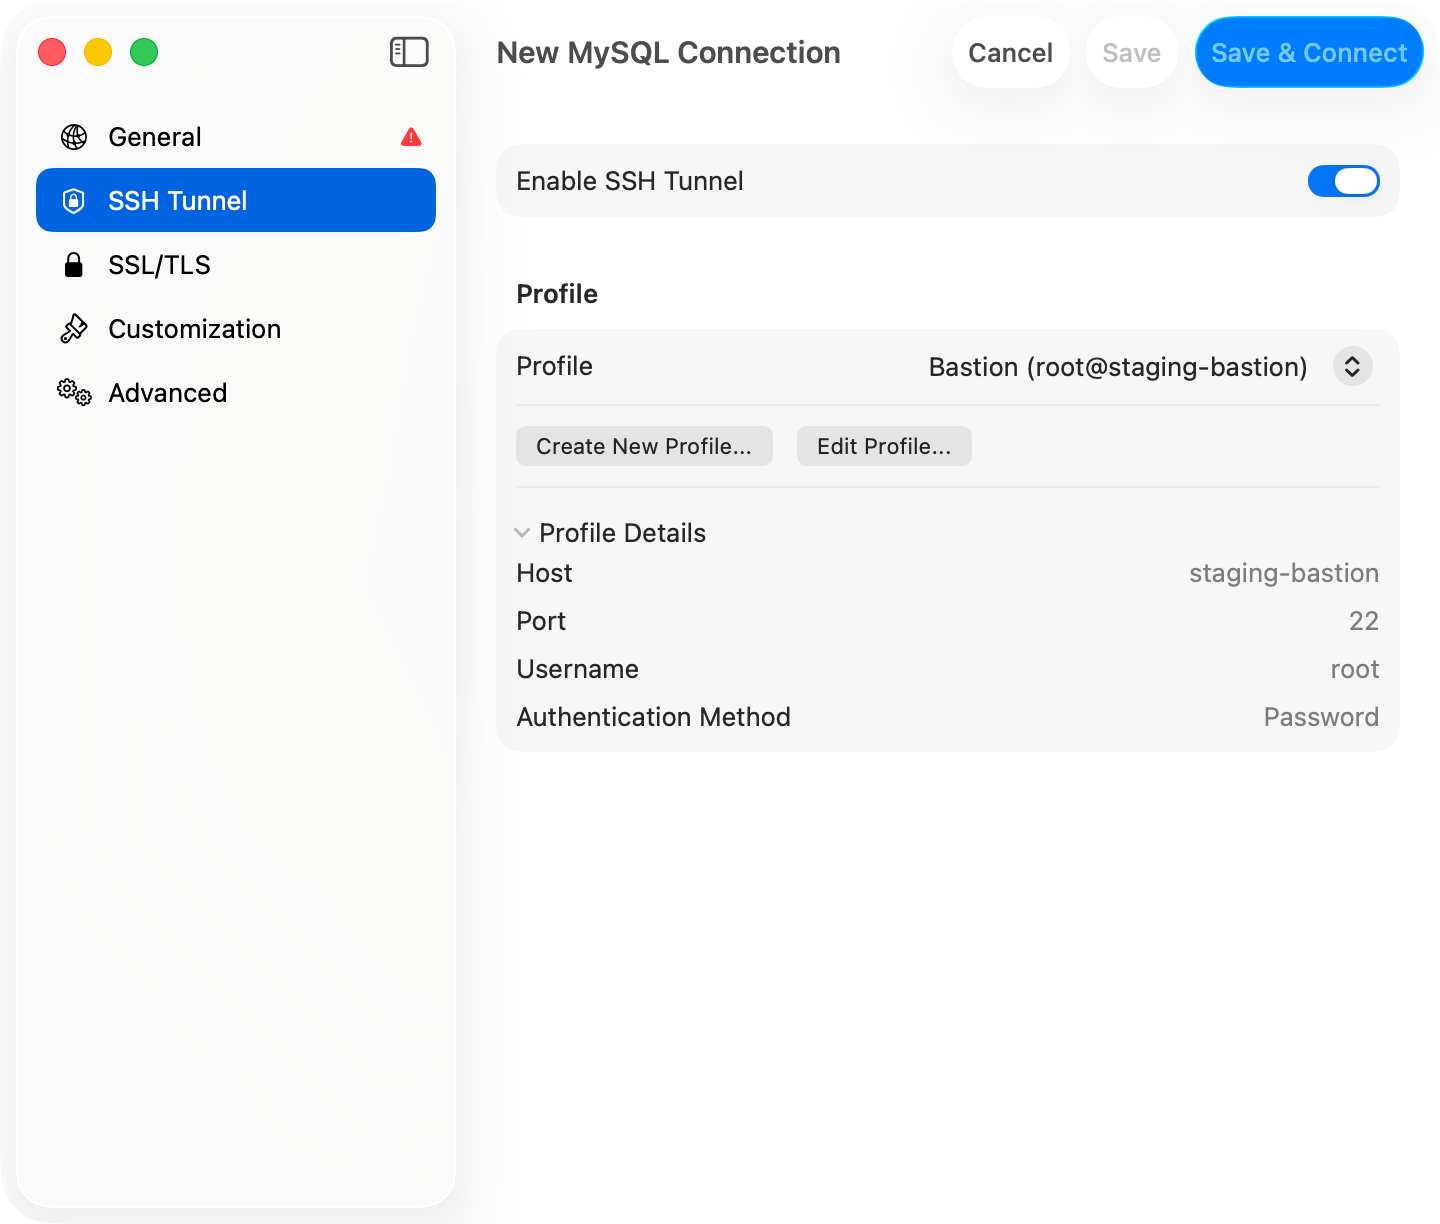Click the Bastion (root@staging-bastion) profile text
1440x1224 pixels.
click(1118, 367)
